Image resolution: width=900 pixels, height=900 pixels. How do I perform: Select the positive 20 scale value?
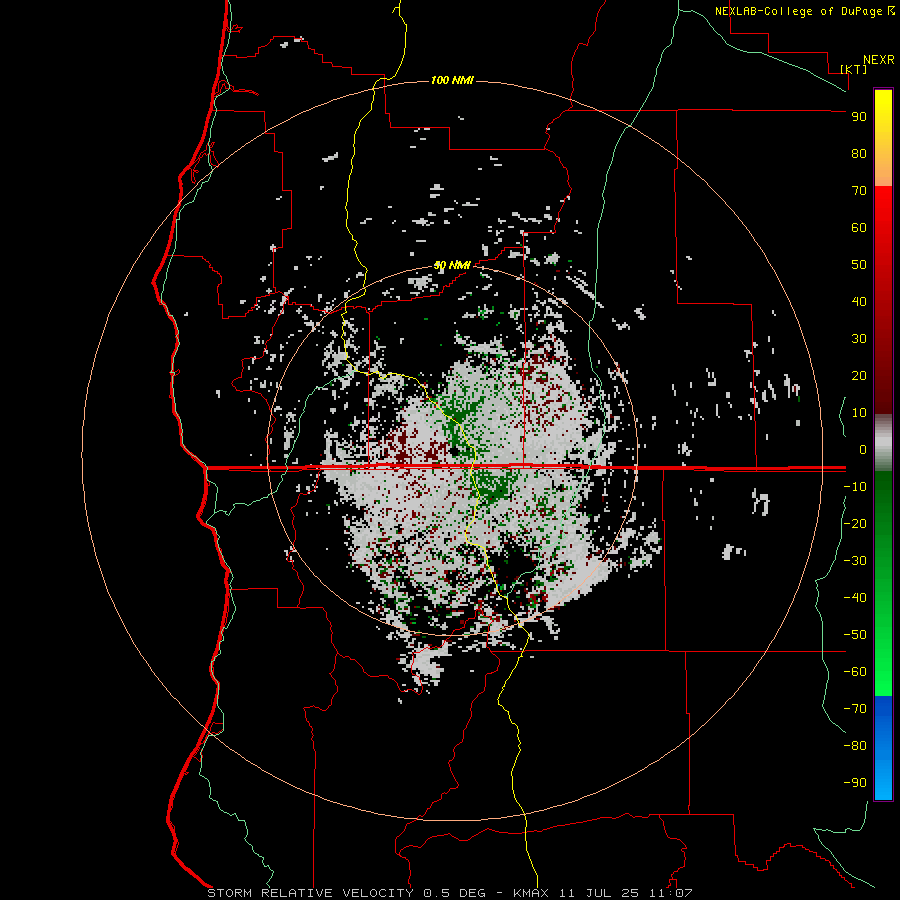tap(859, 375)
